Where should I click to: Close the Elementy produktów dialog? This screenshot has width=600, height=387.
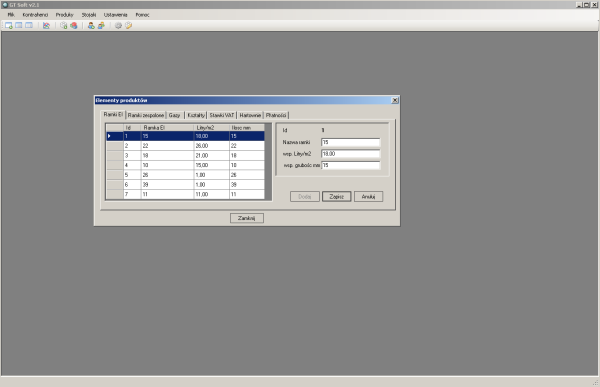395,100
